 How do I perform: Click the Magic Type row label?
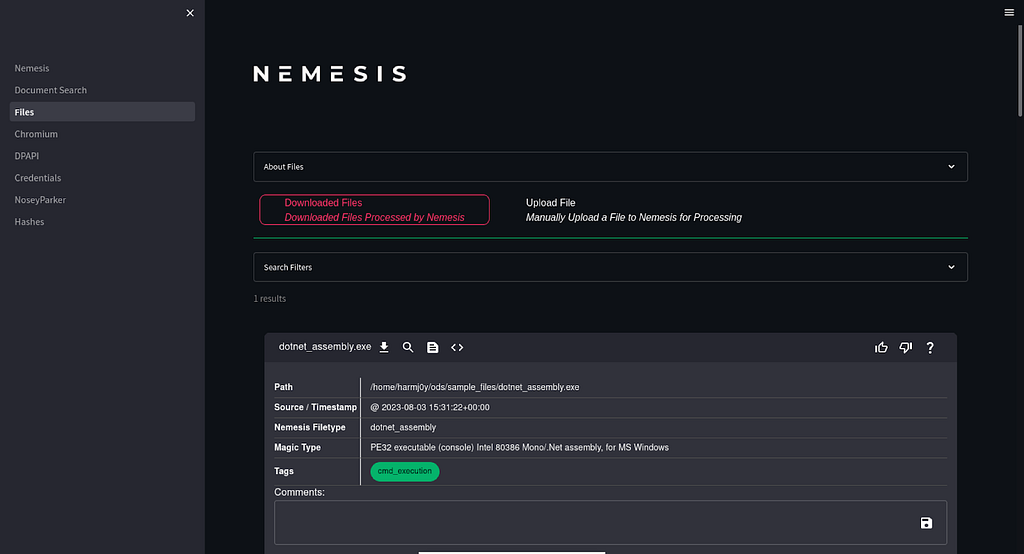coord(297,448)
